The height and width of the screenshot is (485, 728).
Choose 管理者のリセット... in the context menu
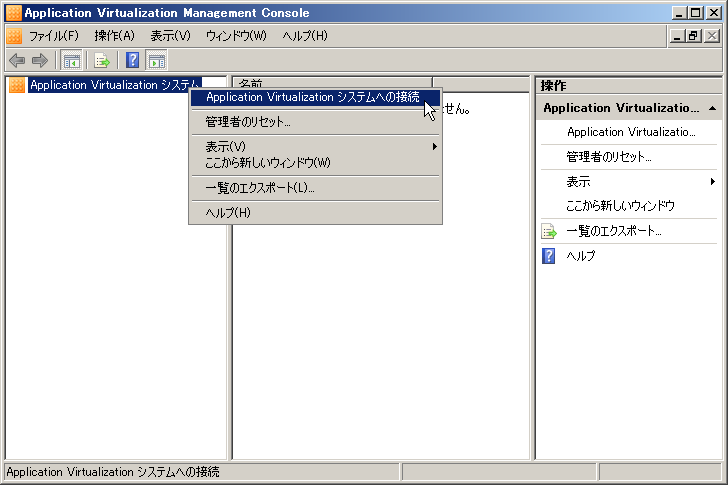[x=315, y=122]
